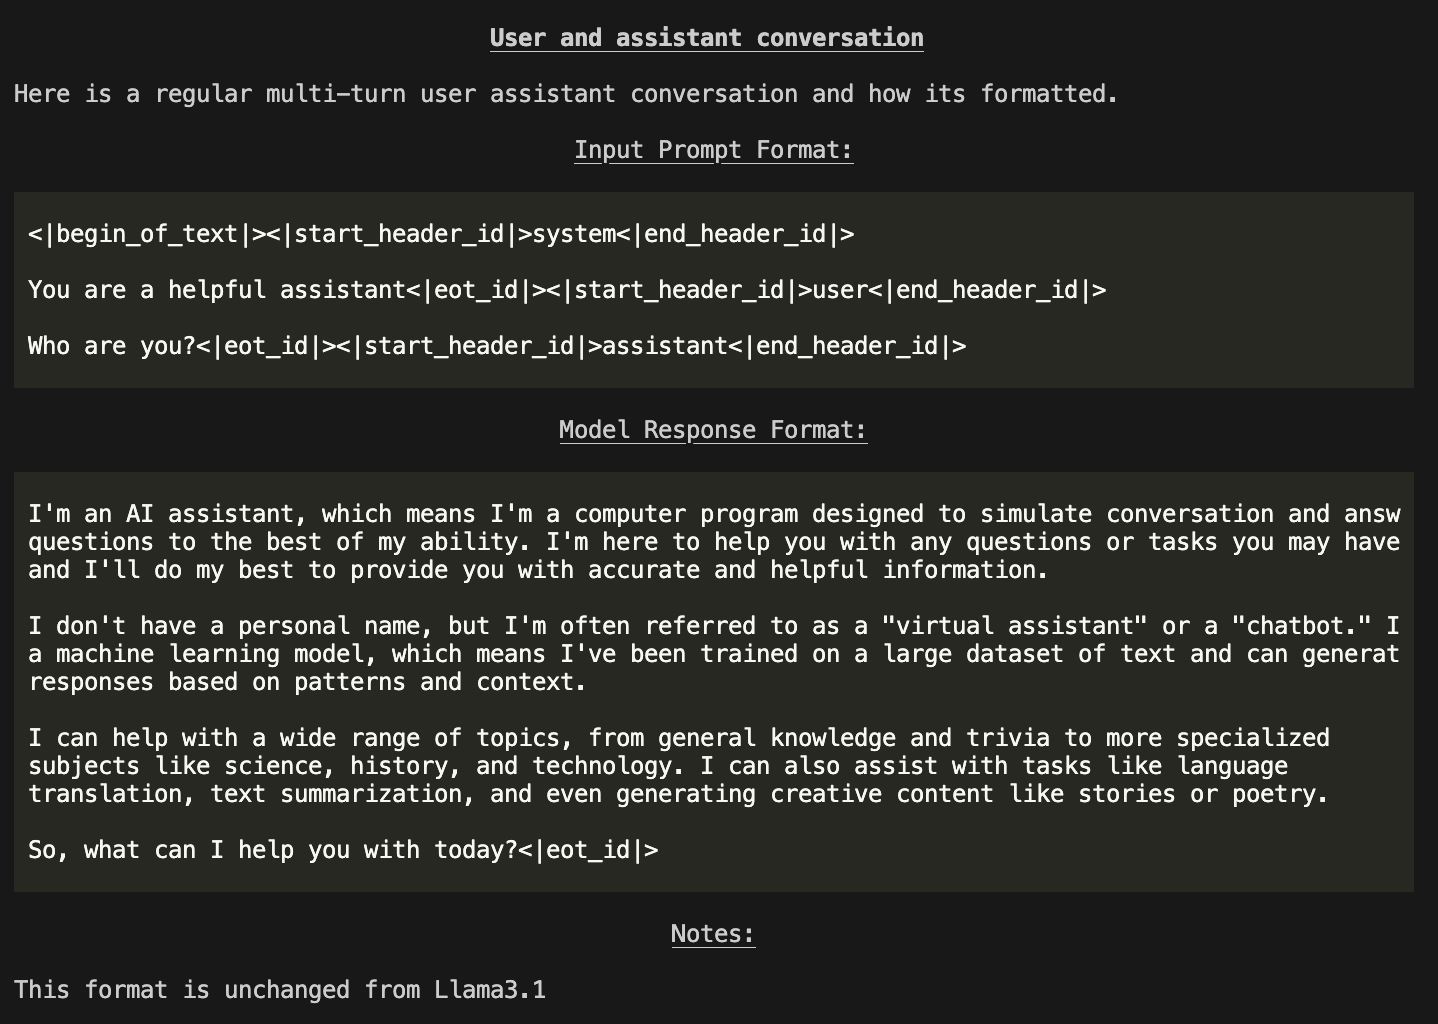Click paragraph starting "I don't have a personal name"
This screenshot has width=1438, height=1024.
713,654
